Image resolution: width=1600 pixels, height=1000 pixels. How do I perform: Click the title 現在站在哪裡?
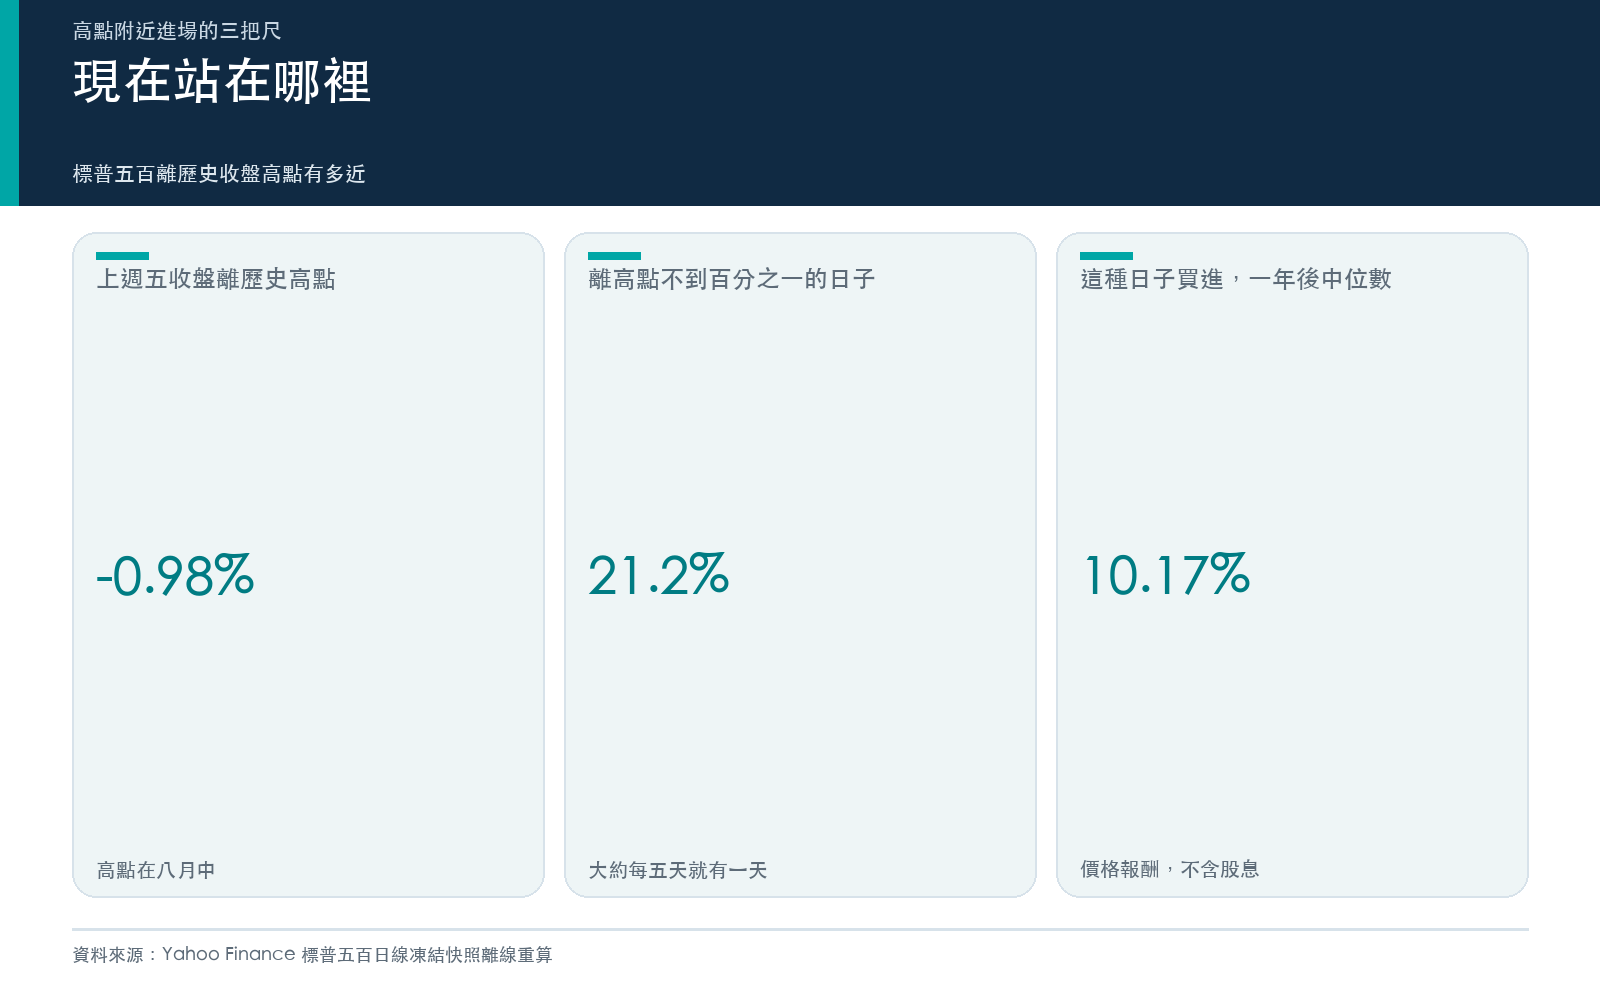222,81
